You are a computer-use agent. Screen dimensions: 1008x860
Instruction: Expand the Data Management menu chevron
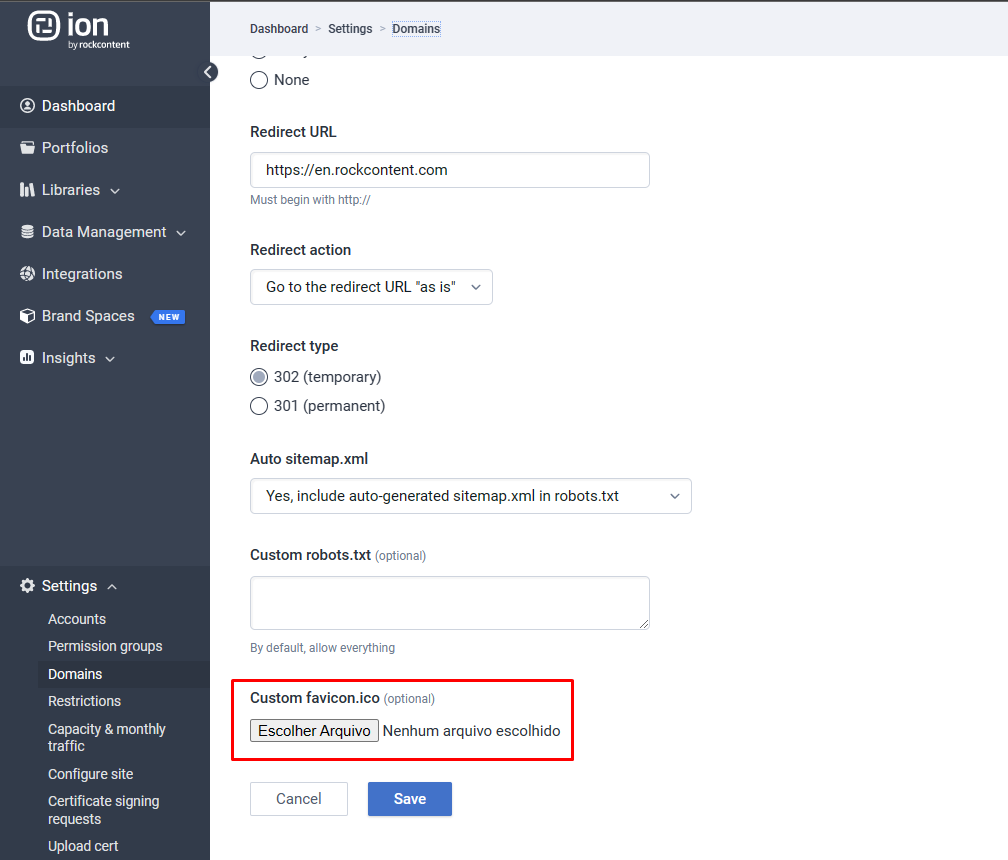click(181, 233)
